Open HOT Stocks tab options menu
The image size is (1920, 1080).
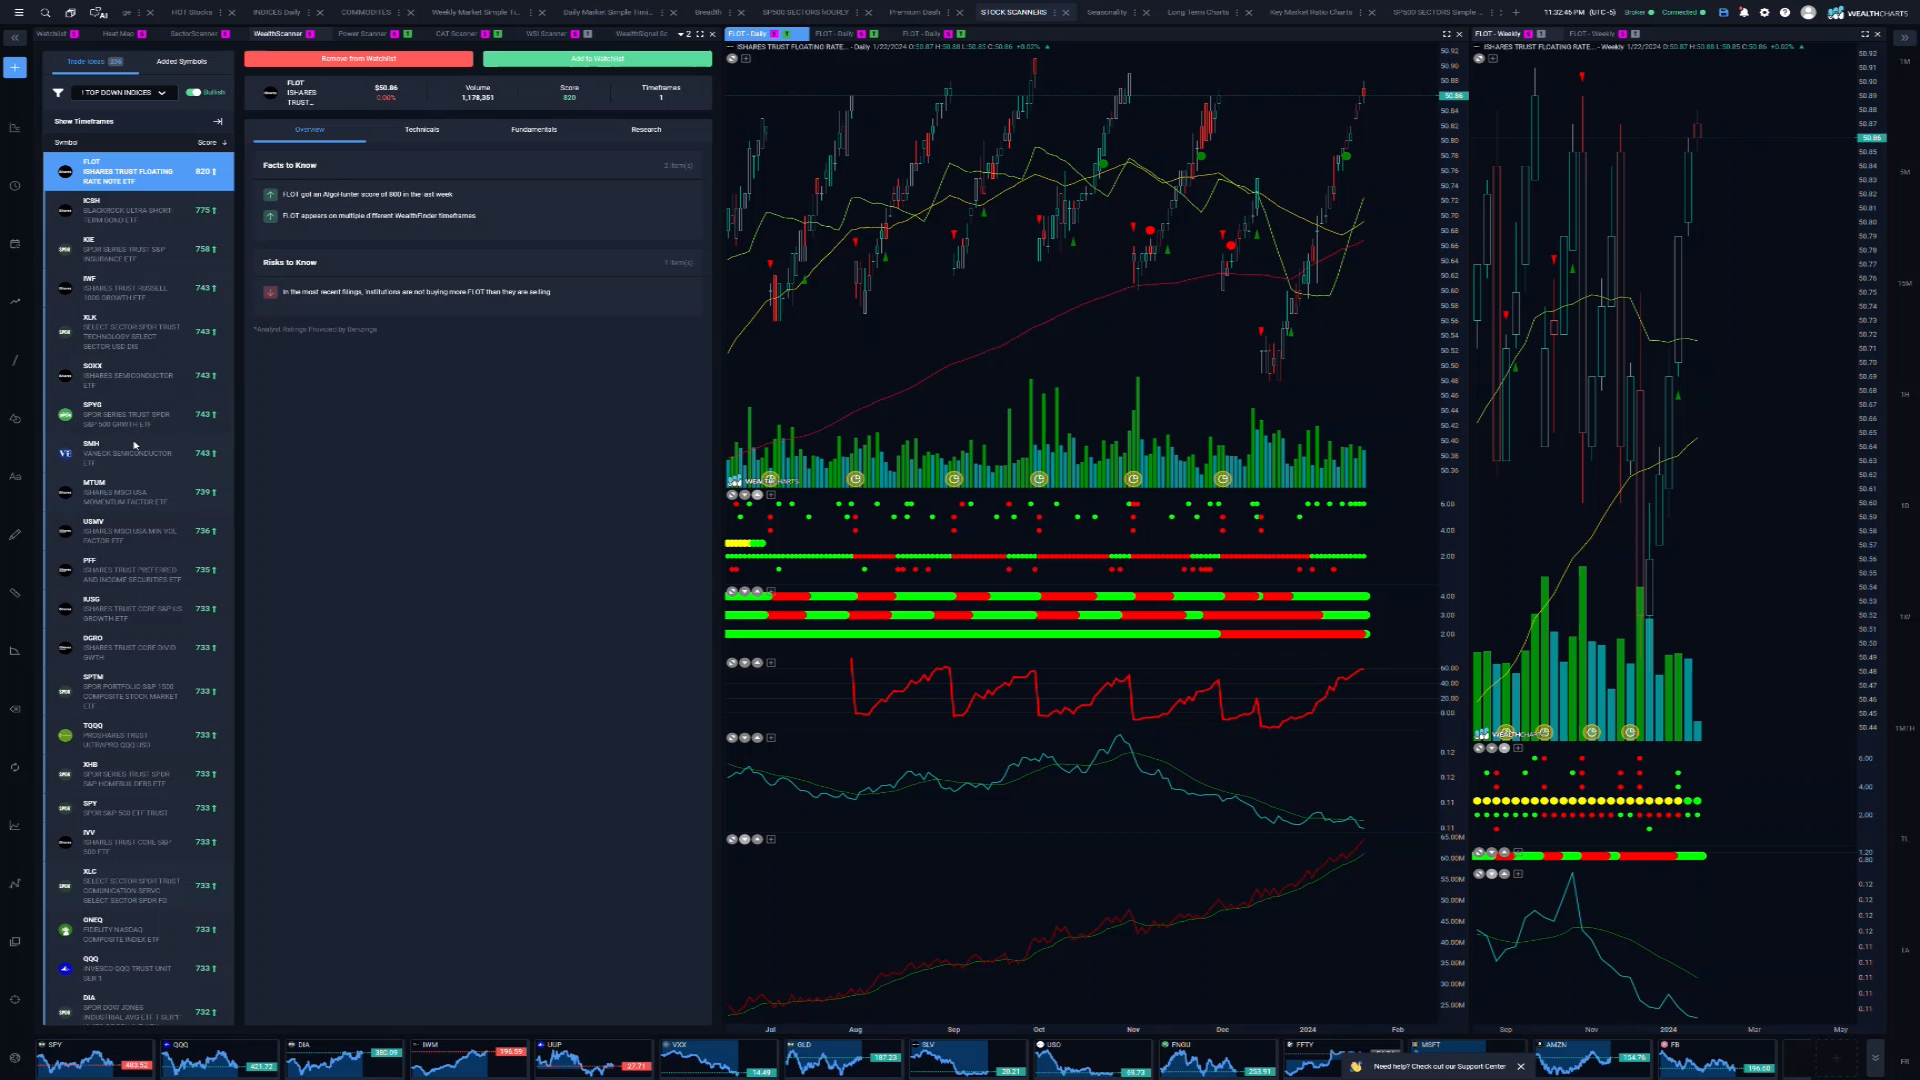coord(221,13)
